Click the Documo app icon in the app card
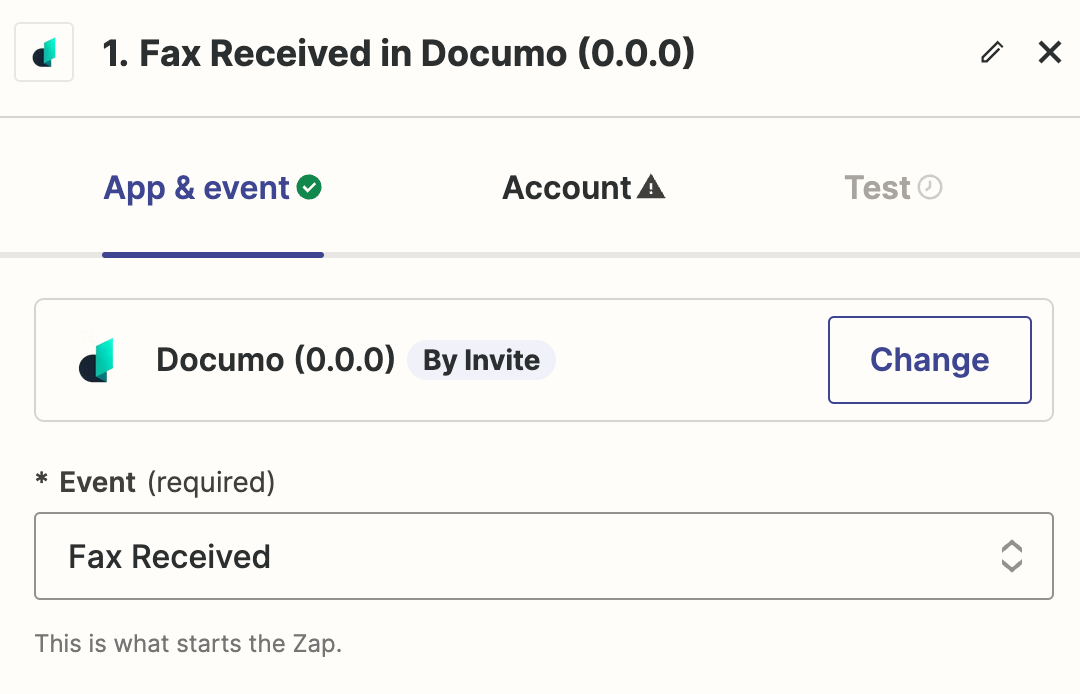Screen dimensions: 1080x694 point(96,360)
